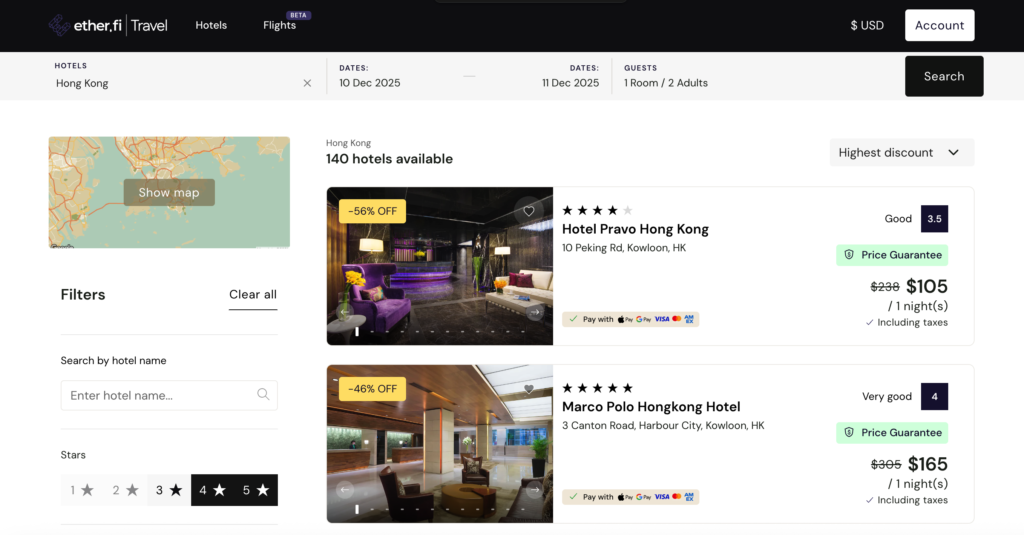The height and width of the screenshot is (535, 1024).
Task: Click the Enter hotel name input field
Action: coord(160,395)
